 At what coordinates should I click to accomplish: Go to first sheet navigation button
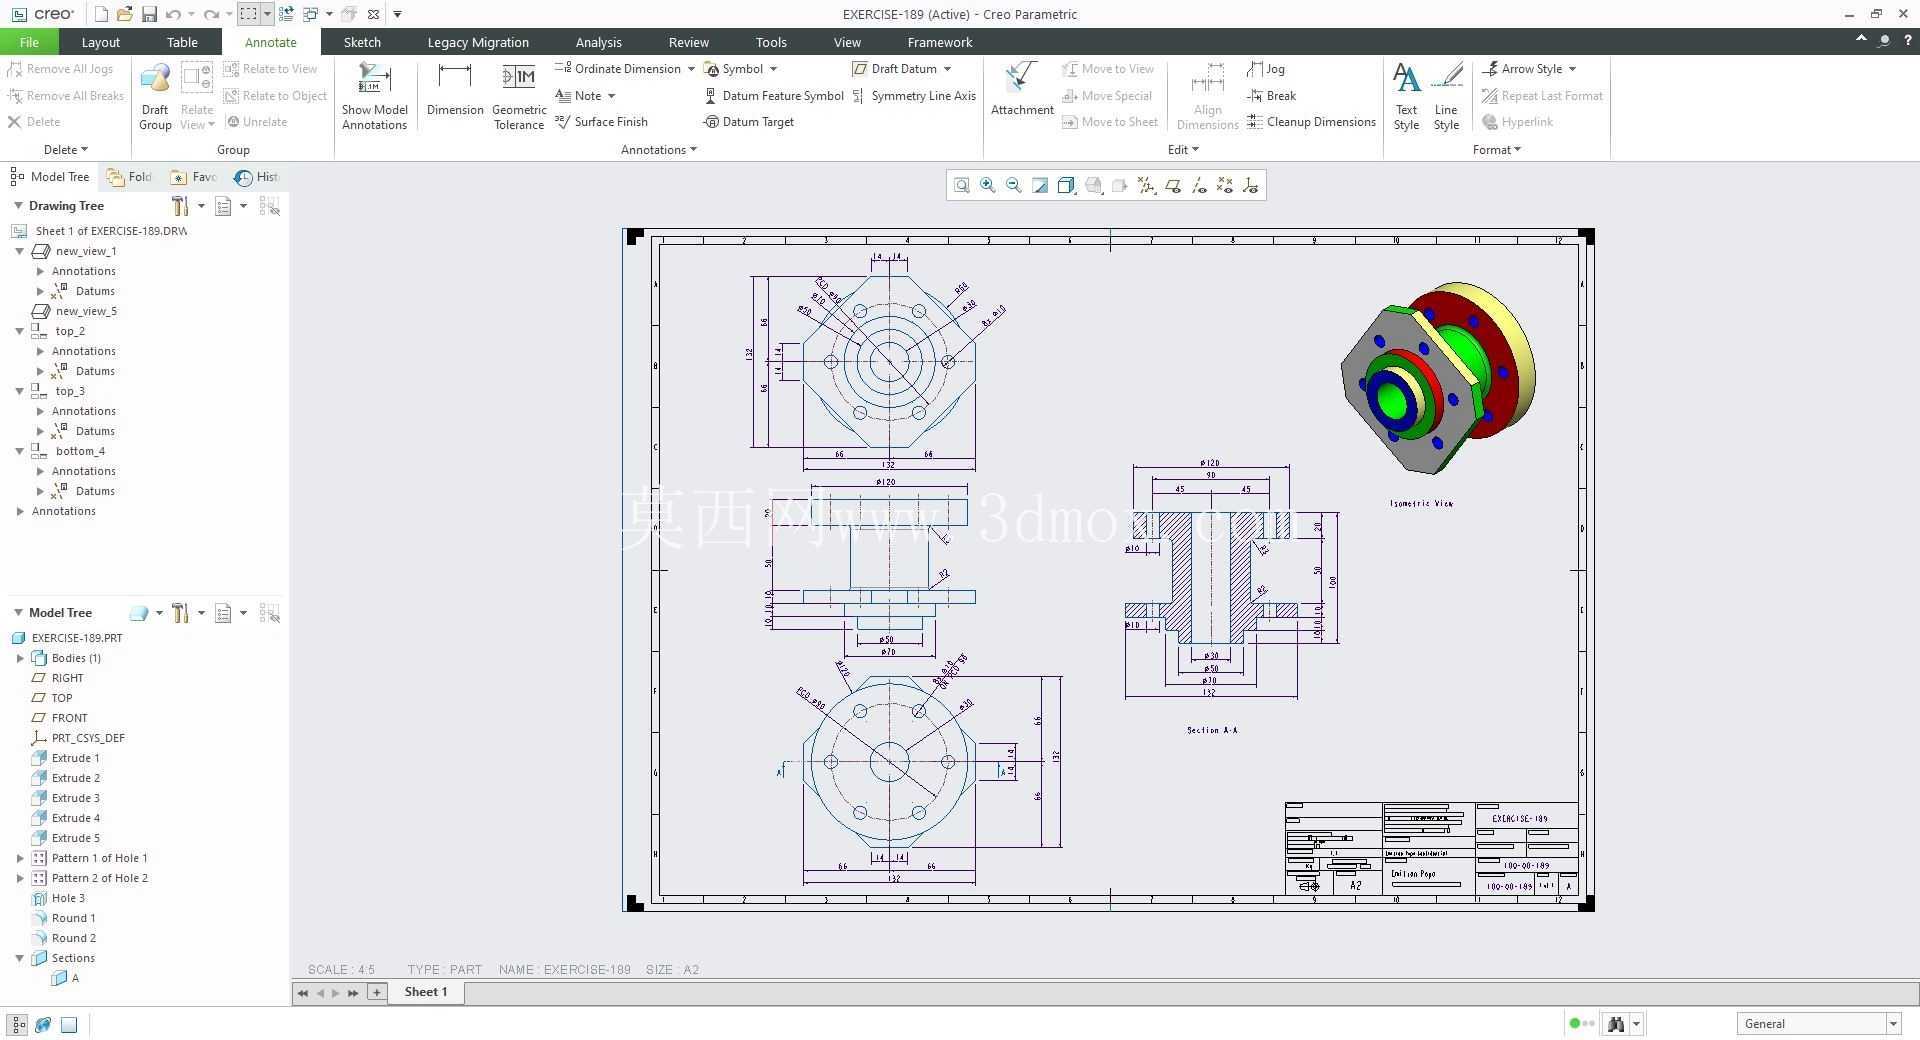pos(302,993)
